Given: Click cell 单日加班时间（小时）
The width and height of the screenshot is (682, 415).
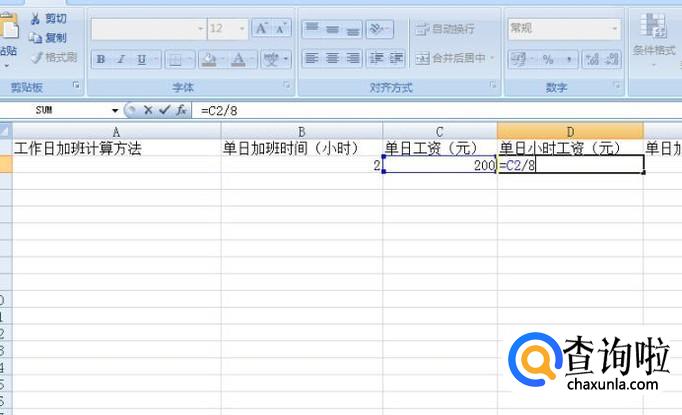Looking at the screenshot, I should [302, 148].
